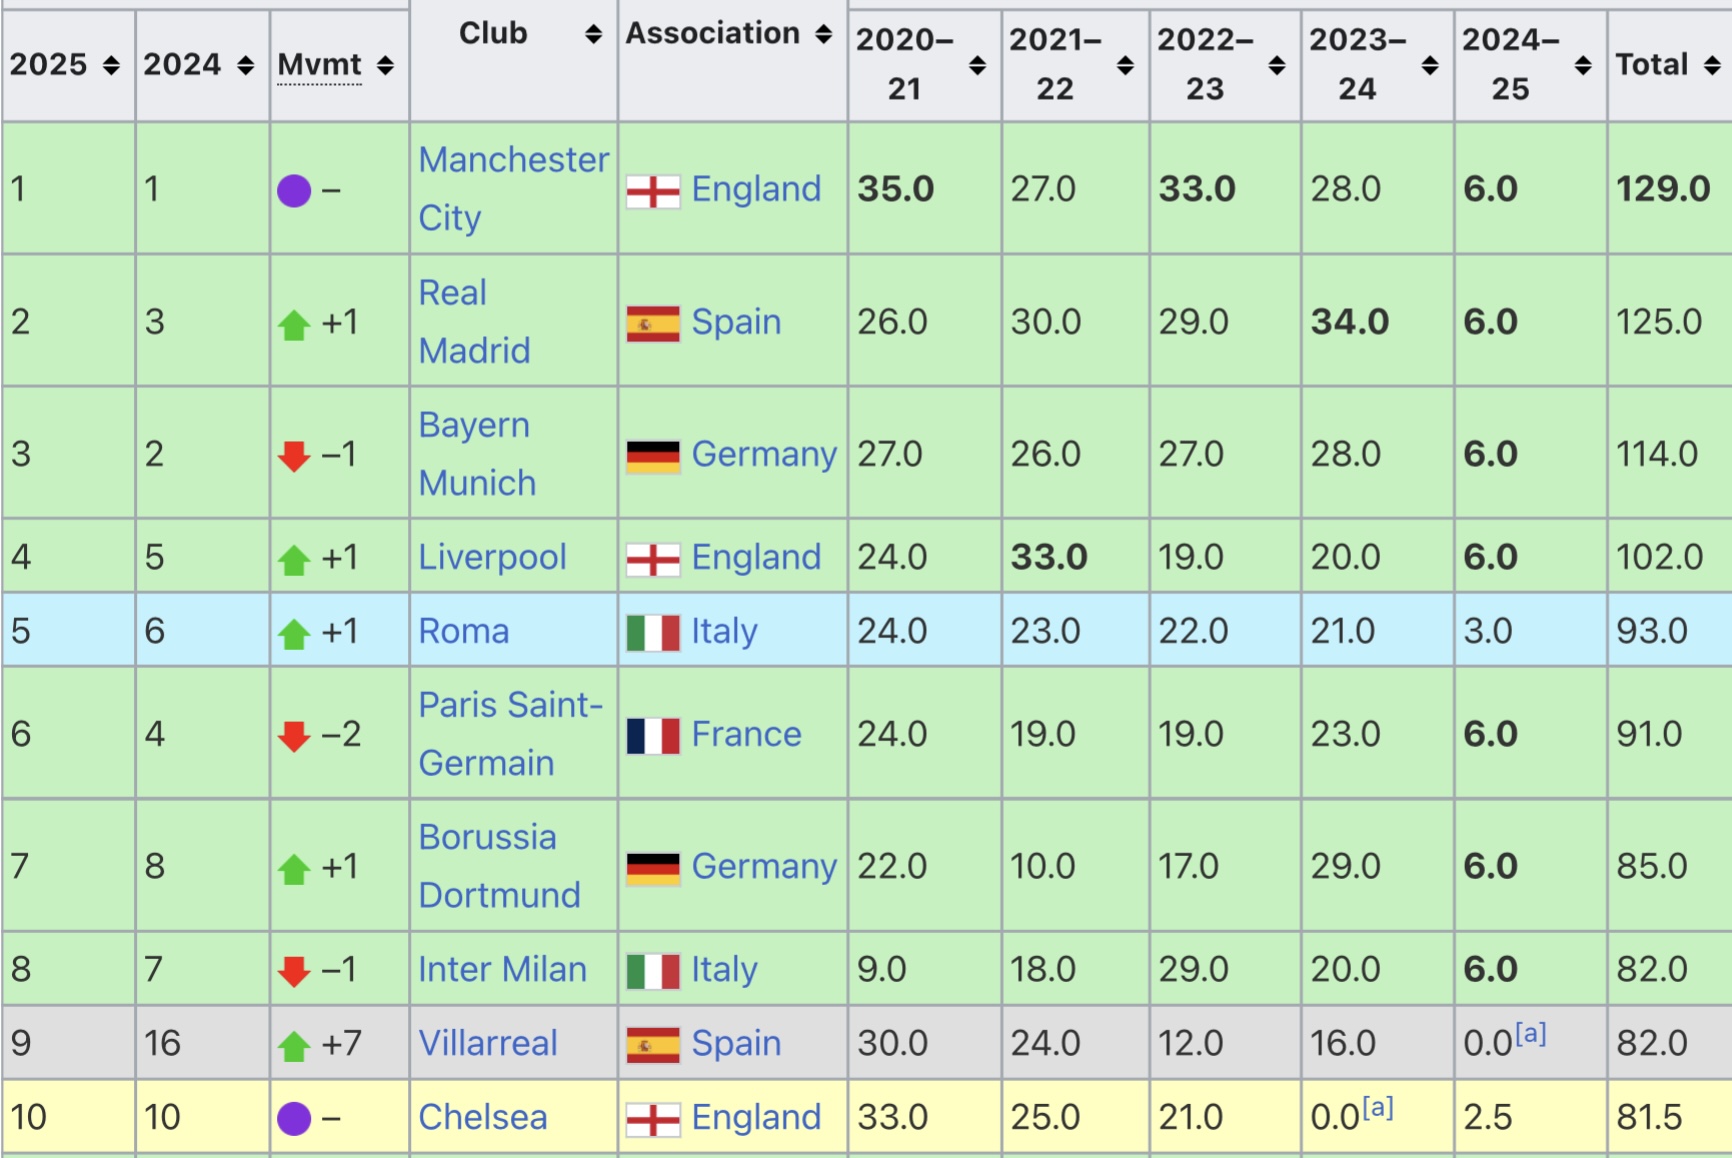Sort by 2020–21 season points
Image resolution: width=1732 pixels, height=1158 pixels.
click(x=977, y=65)
